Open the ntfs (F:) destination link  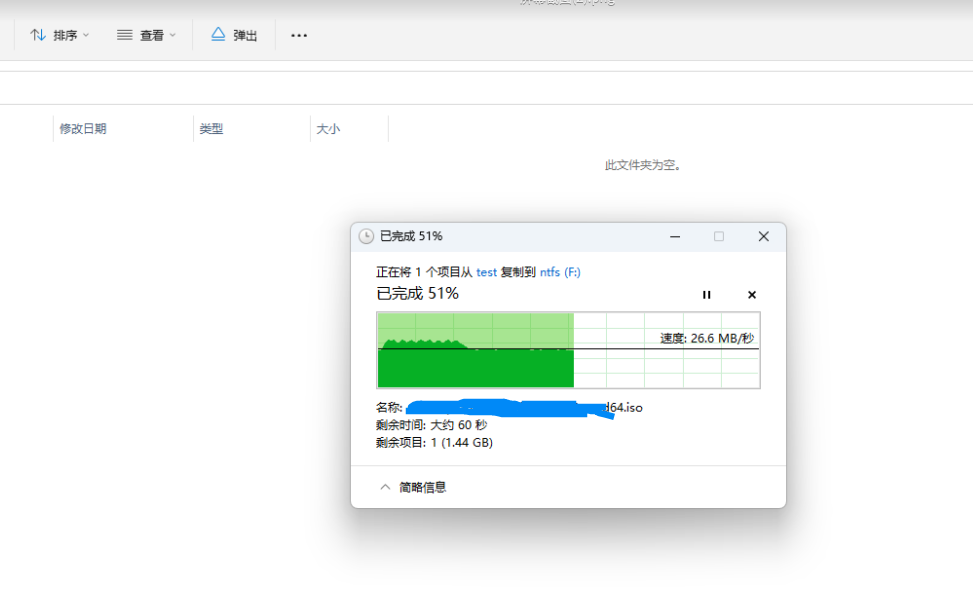[x=560, y=272]
